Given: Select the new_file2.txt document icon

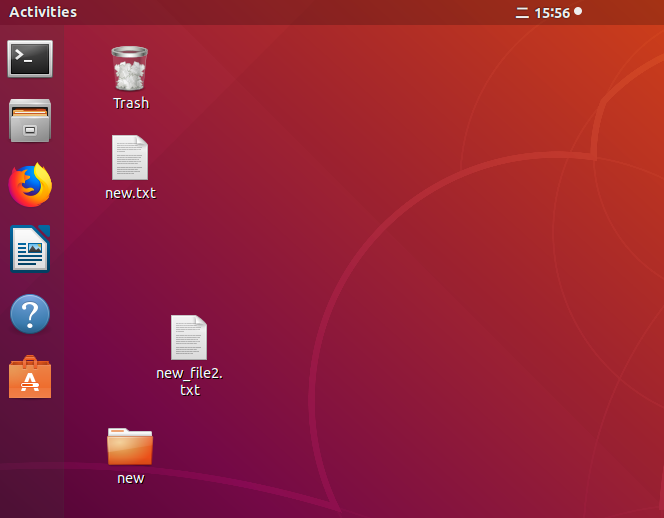Looking at the screenshot, I should (189, 338).
